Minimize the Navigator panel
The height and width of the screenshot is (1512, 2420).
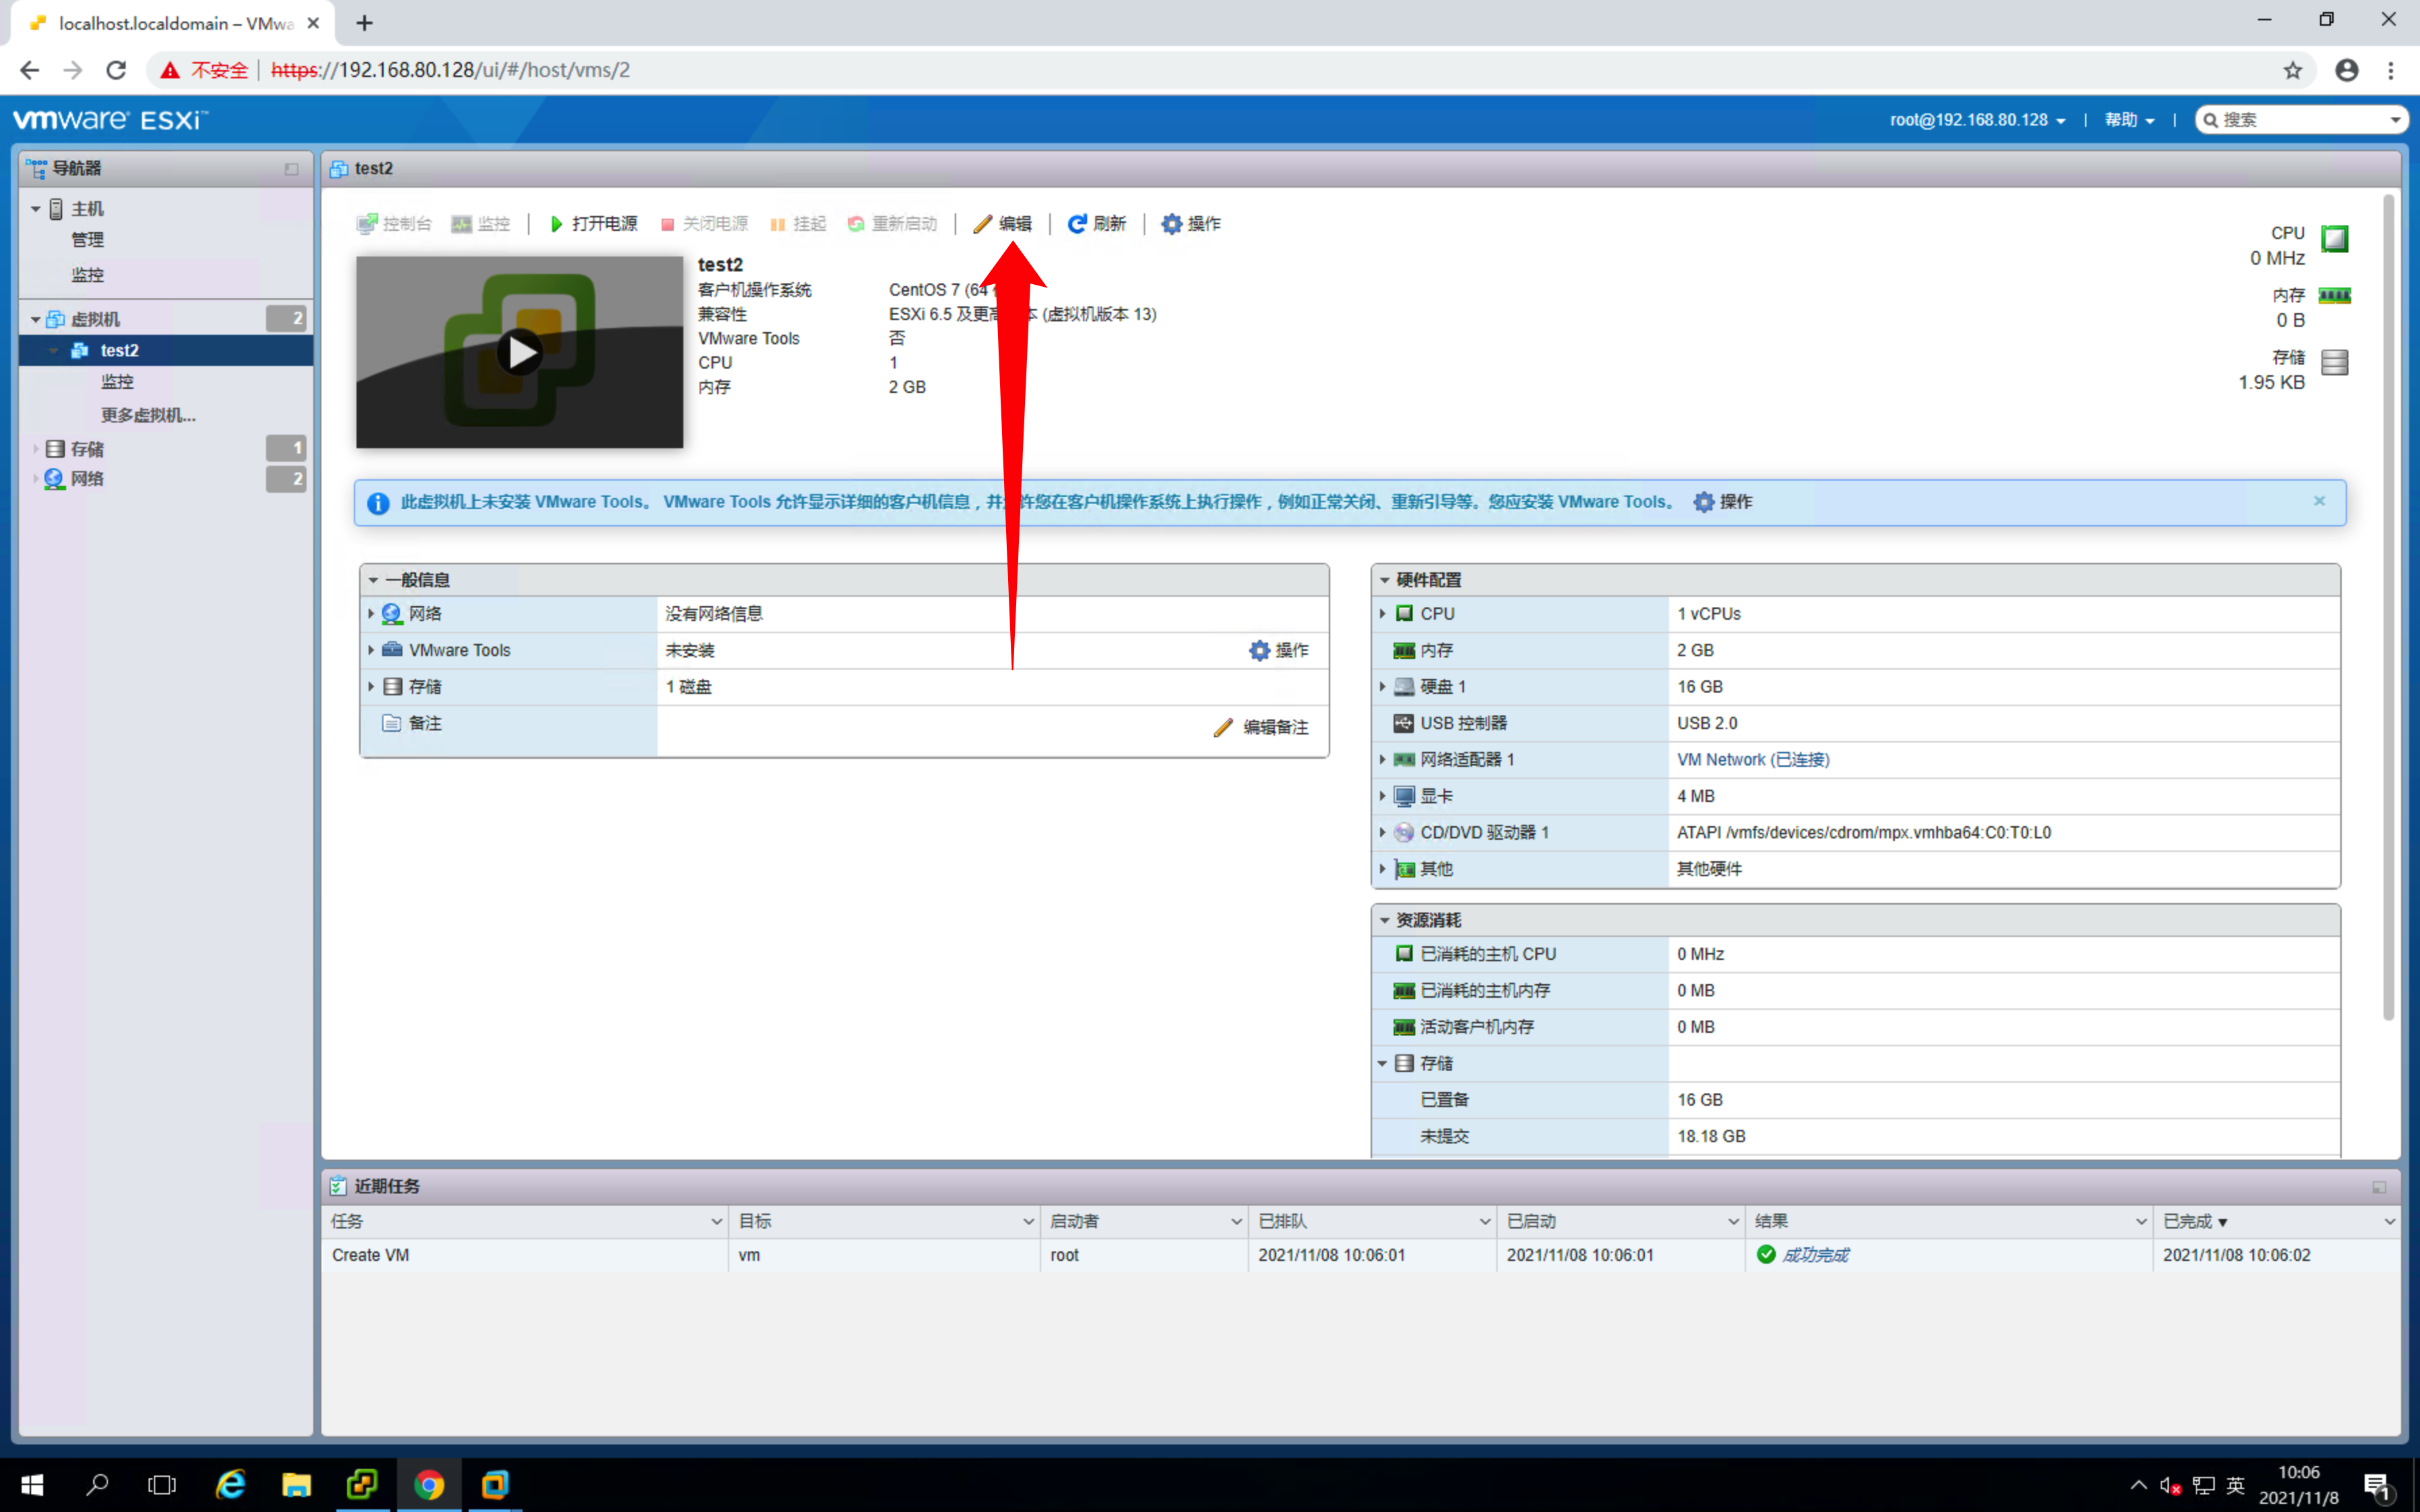coord(291,169)
